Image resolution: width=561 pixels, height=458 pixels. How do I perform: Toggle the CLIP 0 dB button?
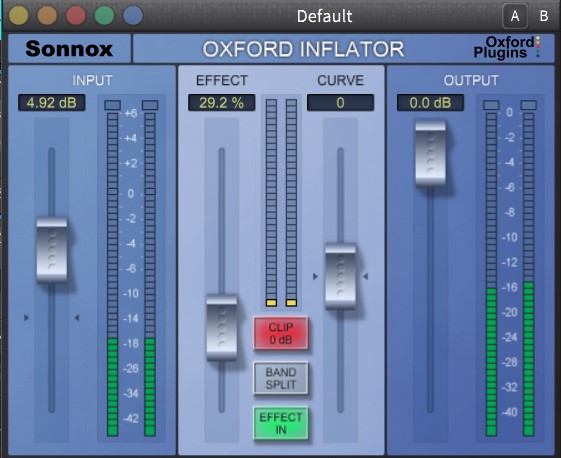tap(281, 333)
